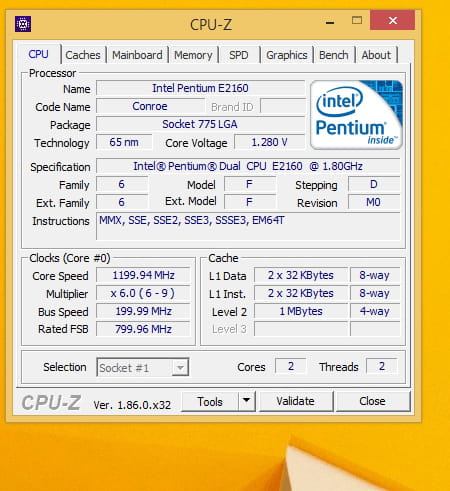The width and height of the screenshot is (450, 491).
Task: Click the Instructions text box
Action: (x=248, y=226)
